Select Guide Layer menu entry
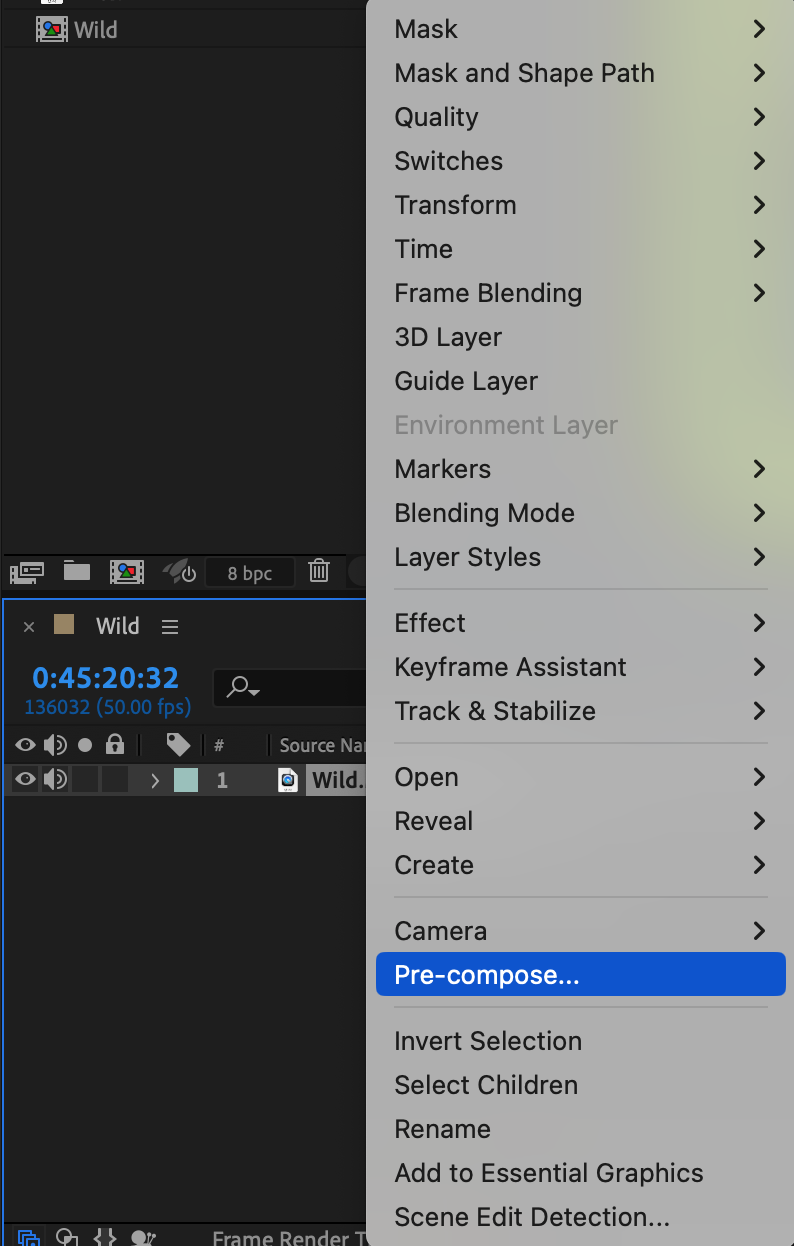Screen dimensions: 794x1246 [x=466, y=381]
